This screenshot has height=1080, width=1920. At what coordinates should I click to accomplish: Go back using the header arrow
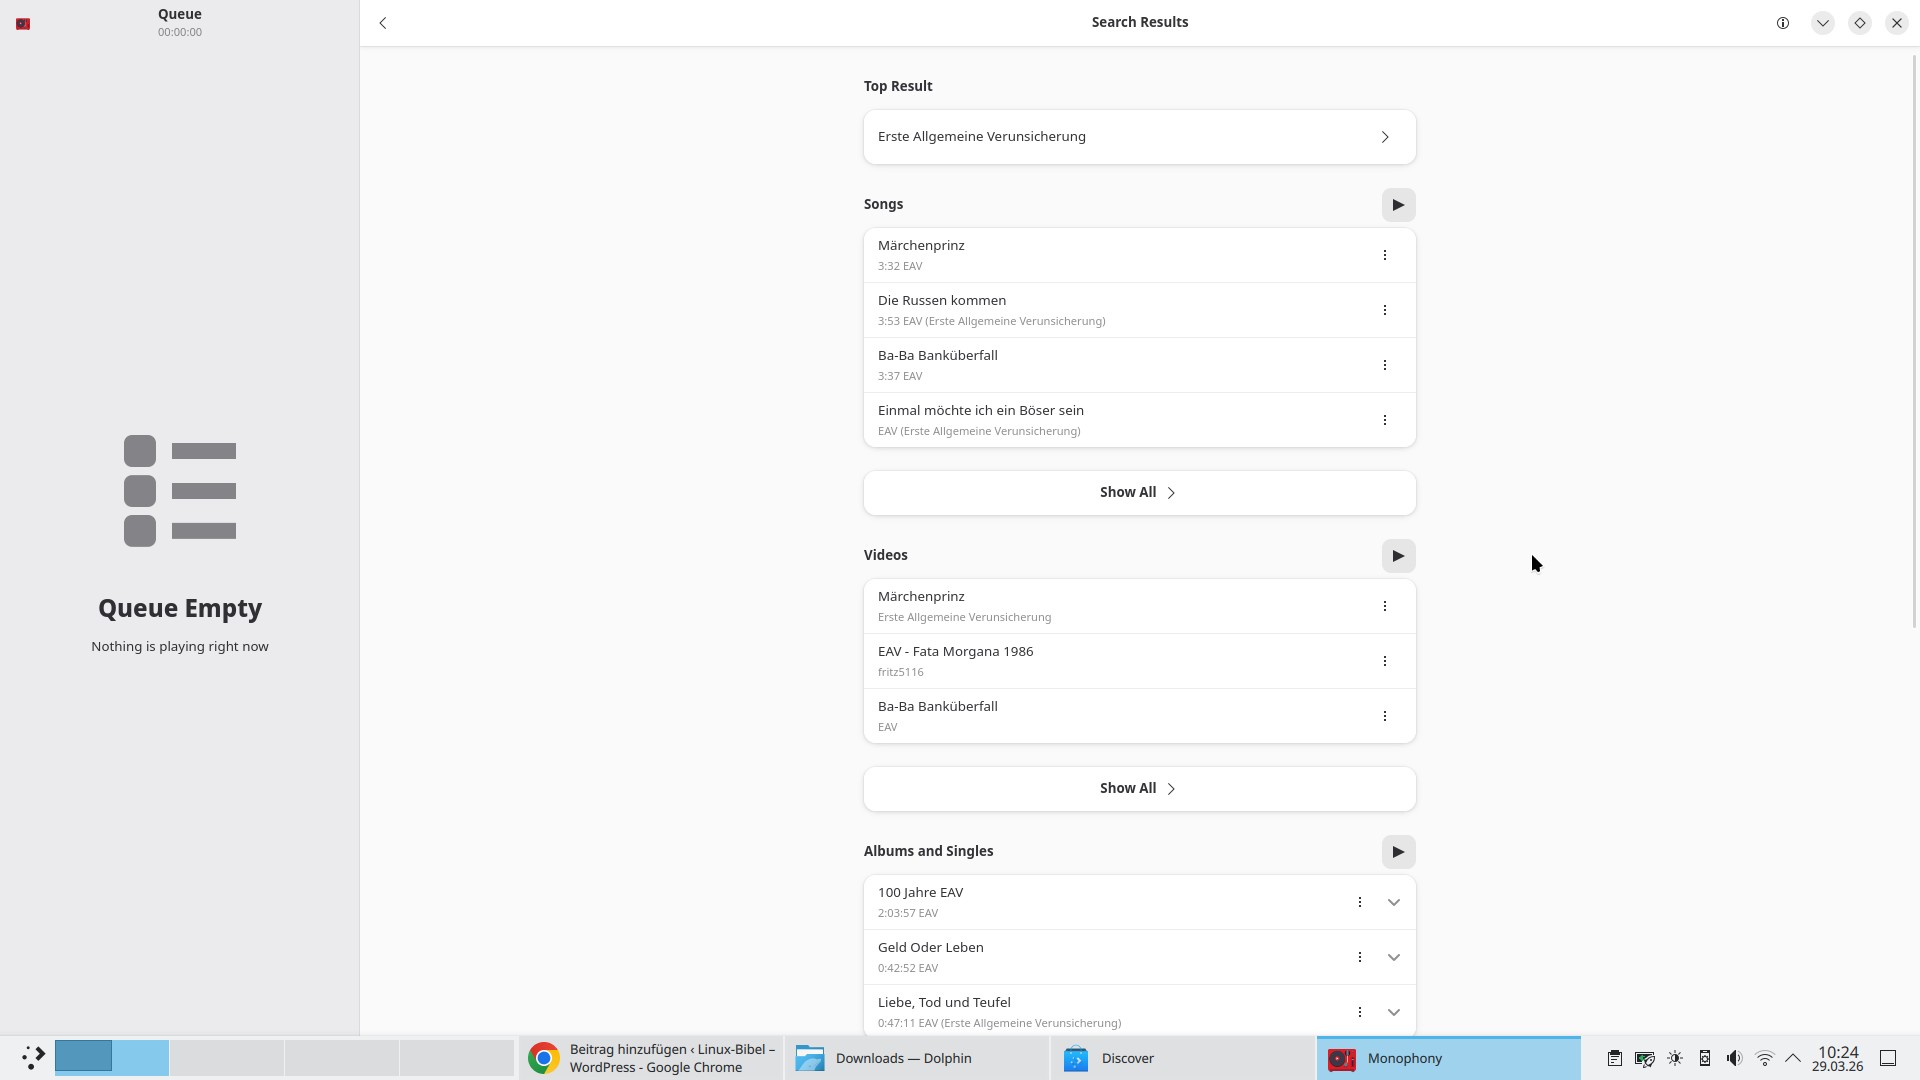(x=383, y=23)
